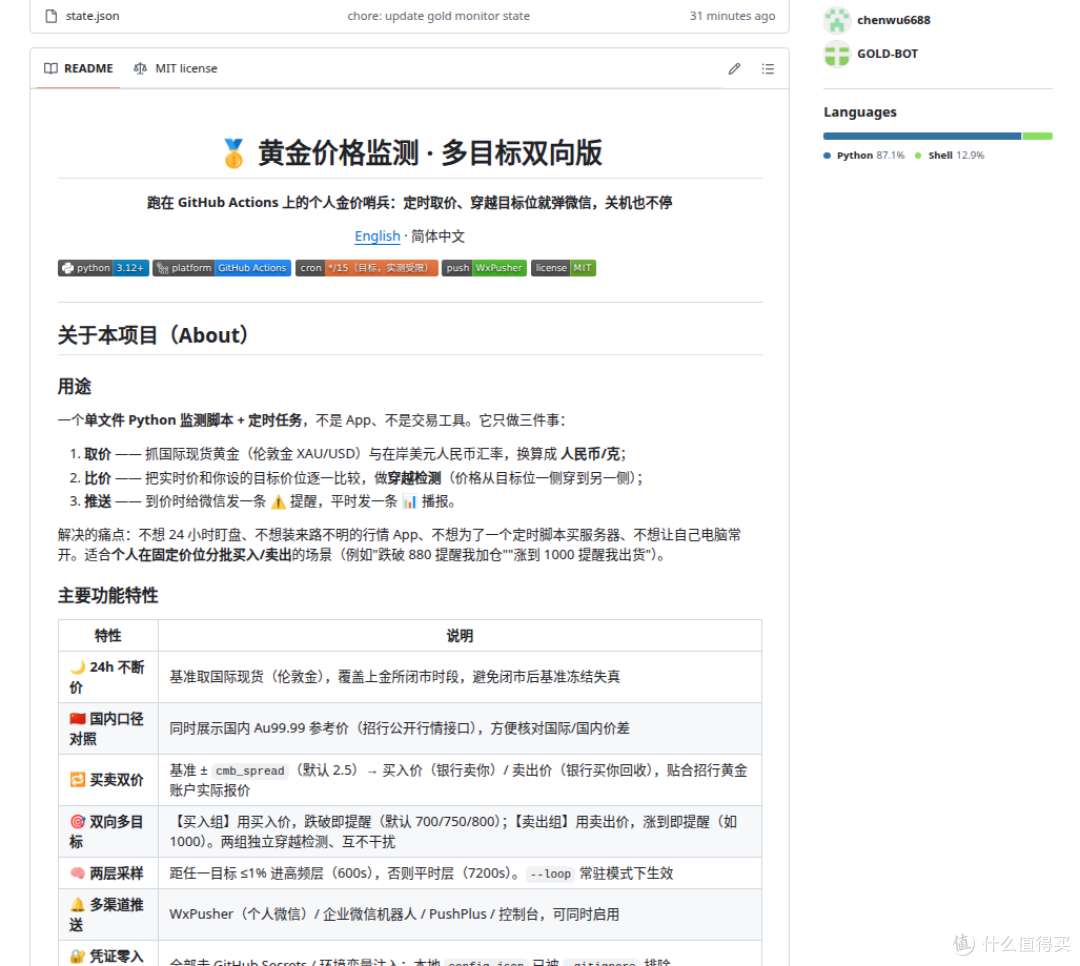Click the '买卖双价' table cell
Image resolution: width=1080 pixels, height=966 pixels.
point(108,780)
